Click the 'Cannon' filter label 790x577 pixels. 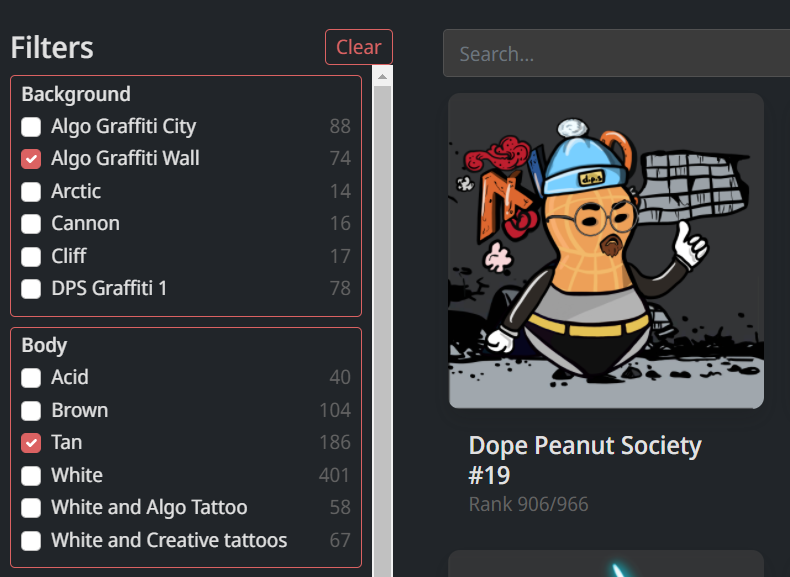click(x=86, y=223)
